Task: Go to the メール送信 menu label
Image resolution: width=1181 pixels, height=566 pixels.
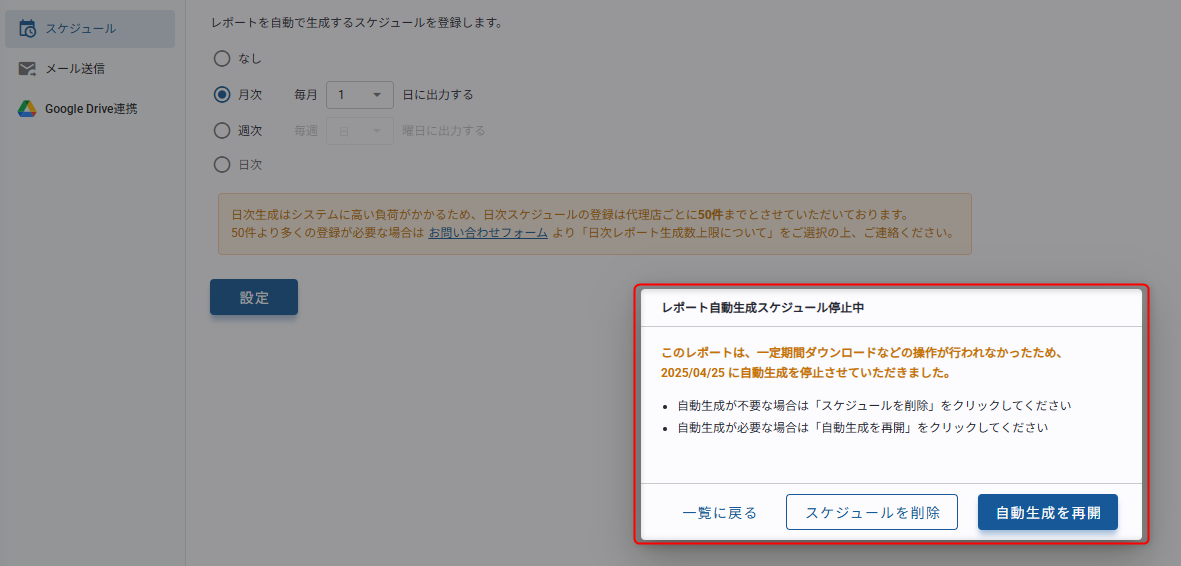Action: click(75, 69)
